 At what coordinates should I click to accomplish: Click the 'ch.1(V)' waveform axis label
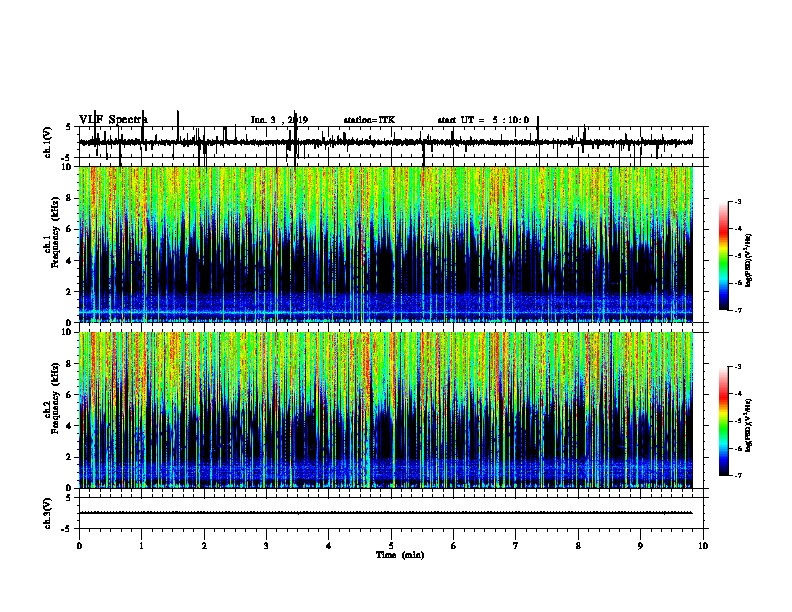tap(48, 142)
